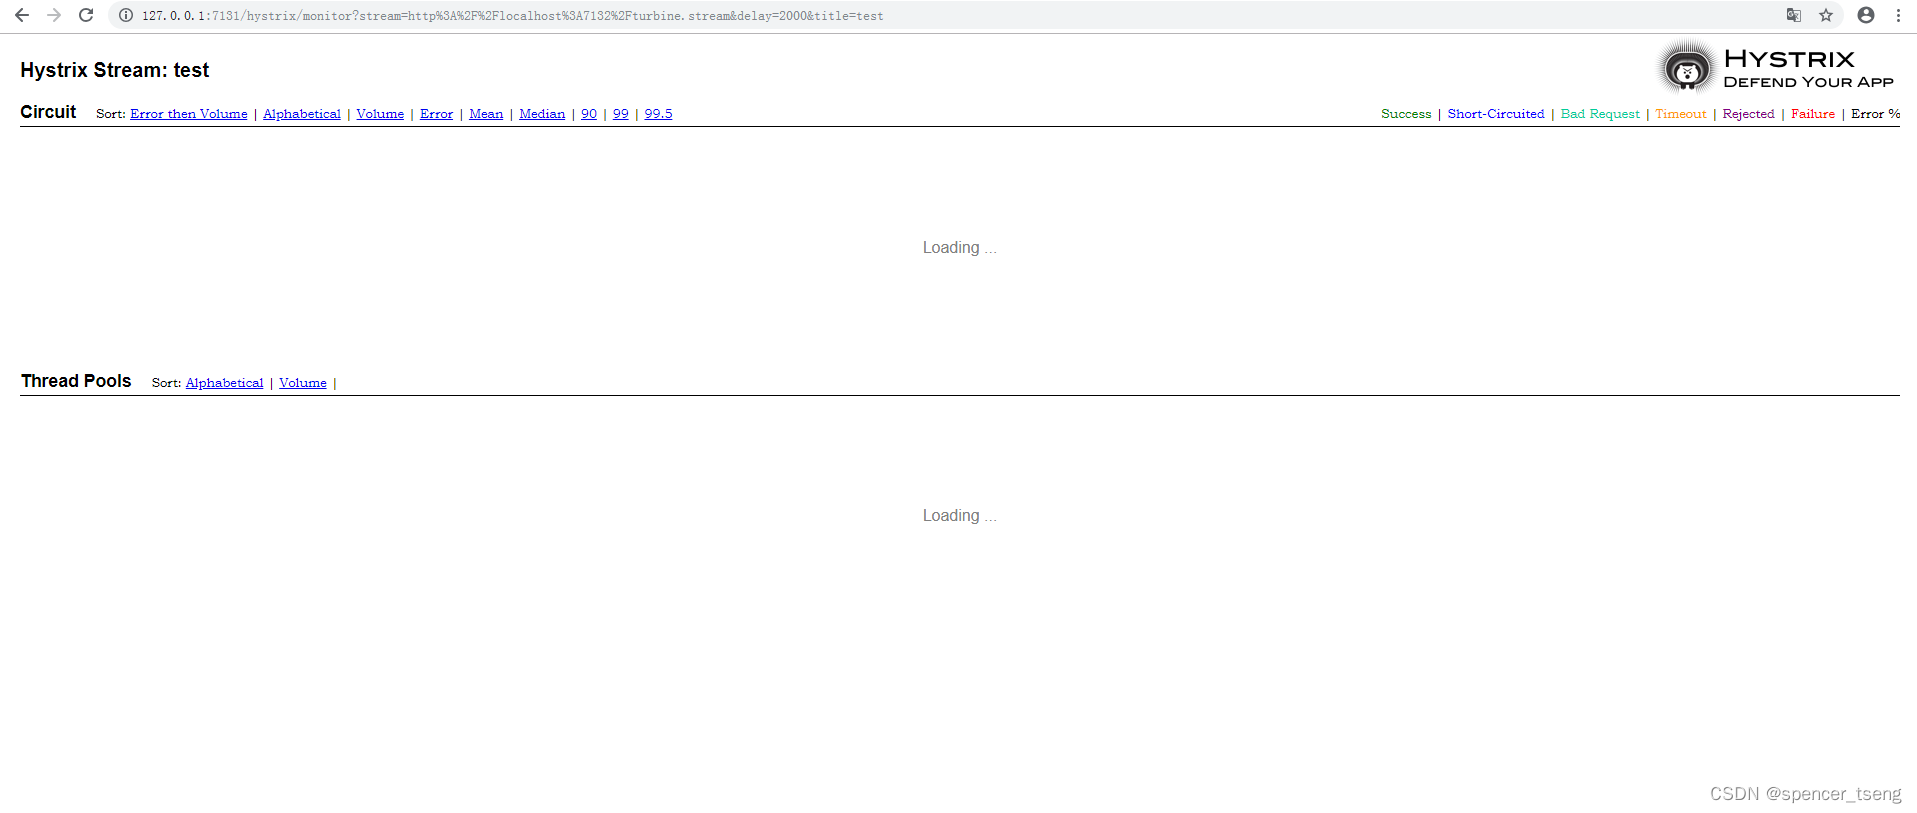Open the translate page icon
1917x813 pixels.
click(1794, 15)
